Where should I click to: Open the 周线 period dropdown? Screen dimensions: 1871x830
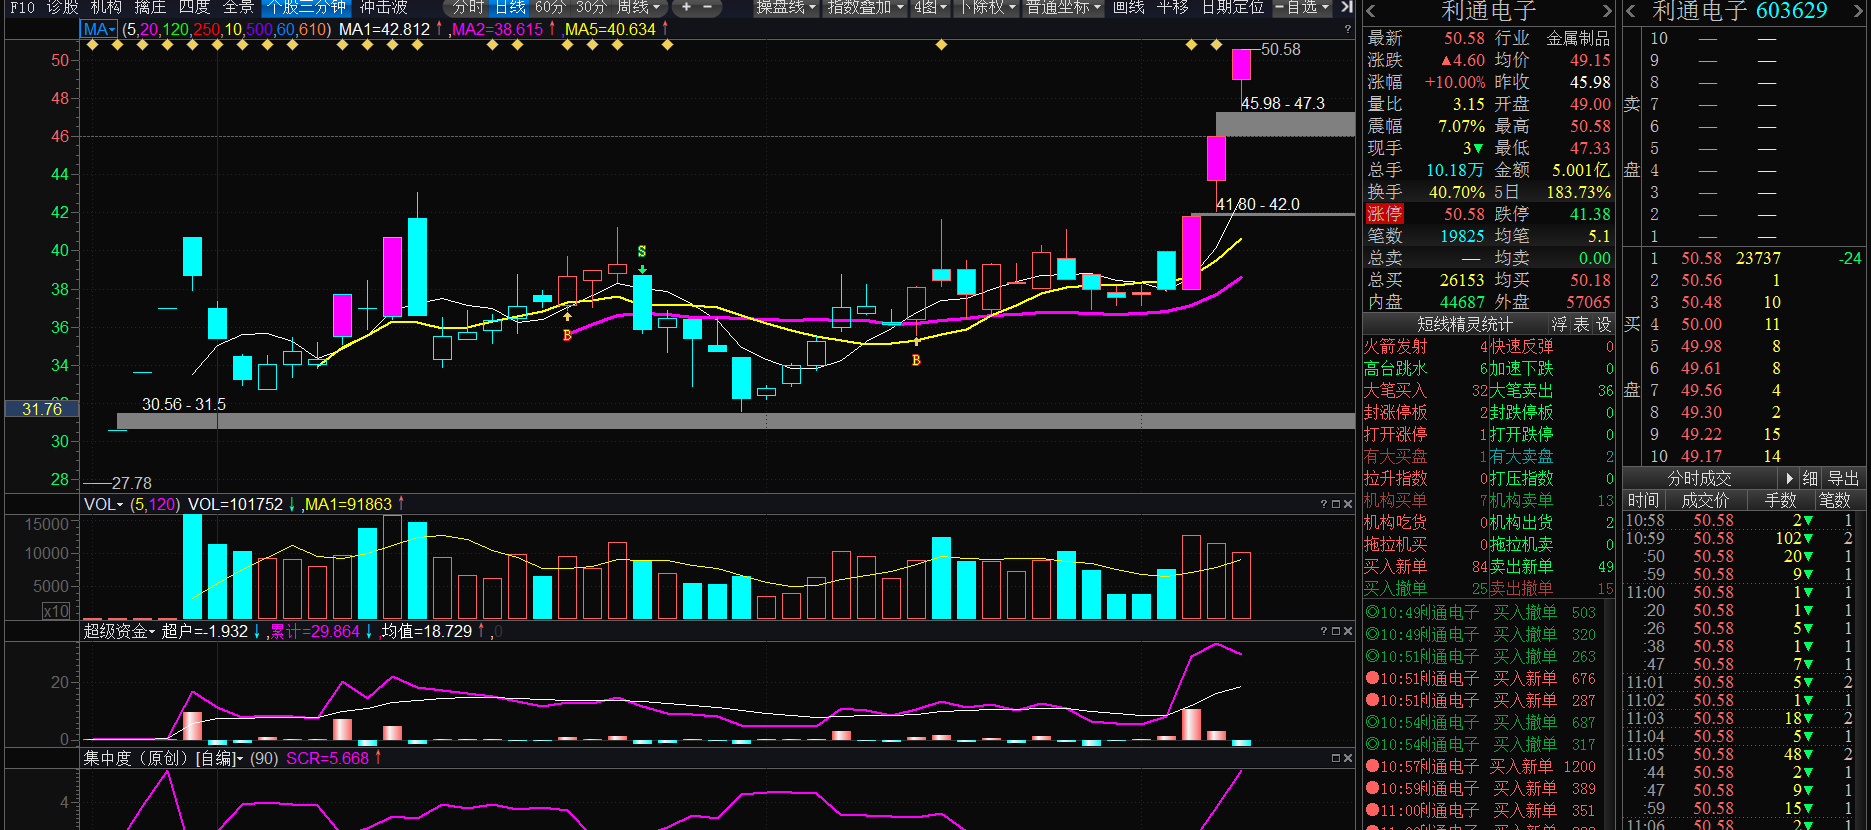pos(638,7)
